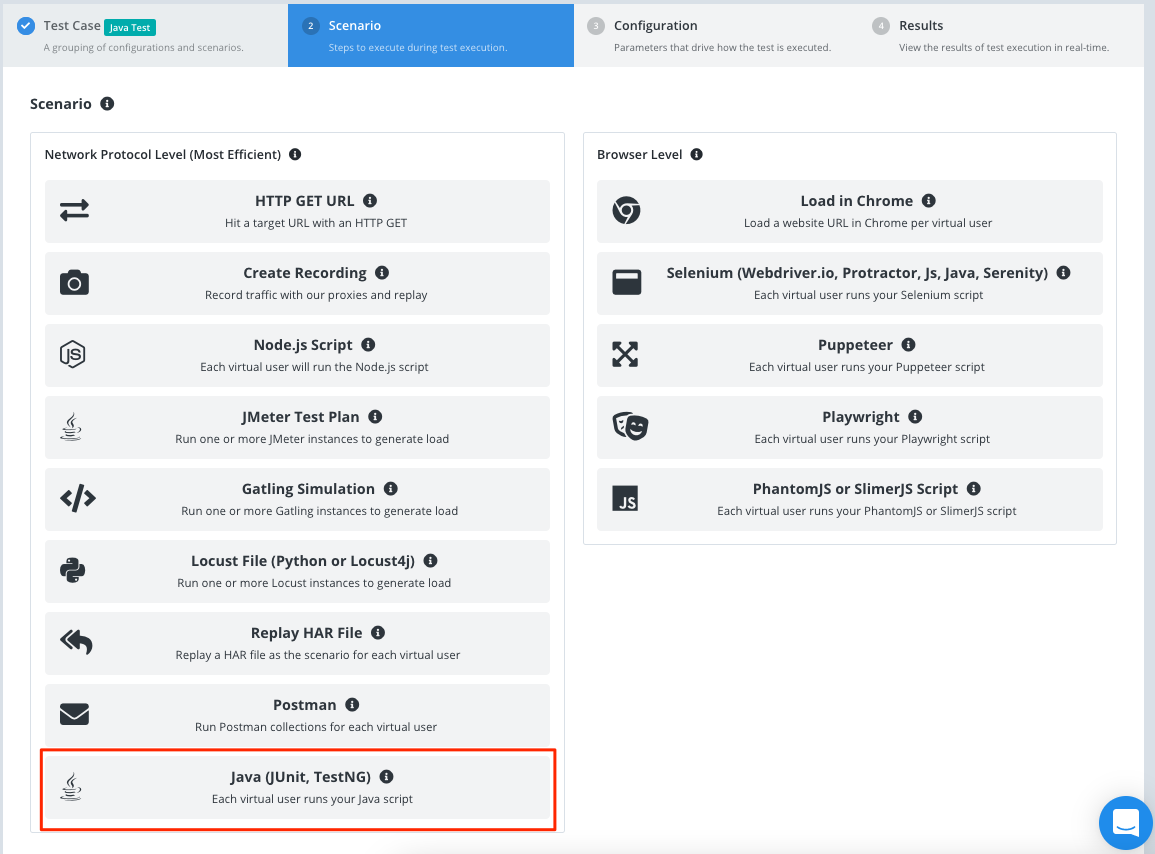Show info for Java (JUnit, TestNG)
Viewport: 1155px width, 854px height.
coord(387,777)
